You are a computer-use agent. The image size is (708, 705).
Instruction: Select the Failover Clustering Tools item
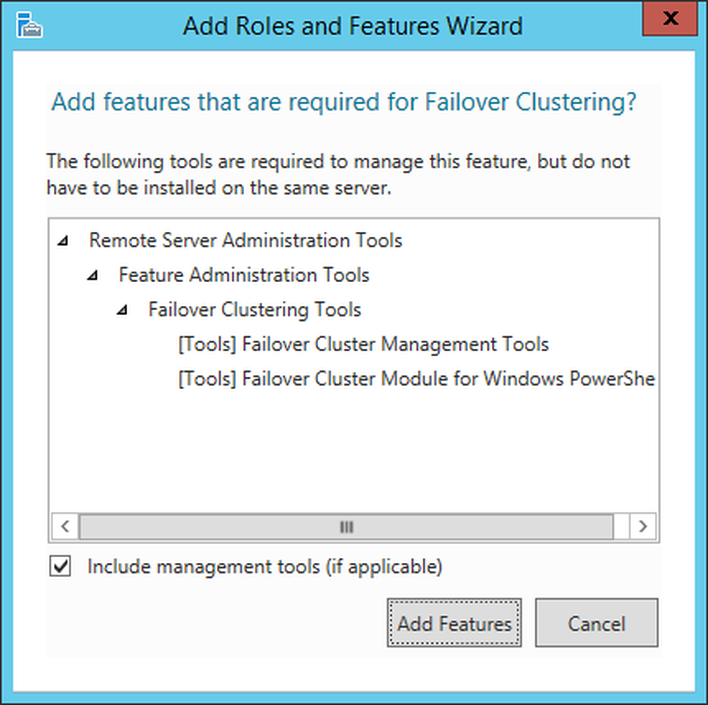pos(255,310)
